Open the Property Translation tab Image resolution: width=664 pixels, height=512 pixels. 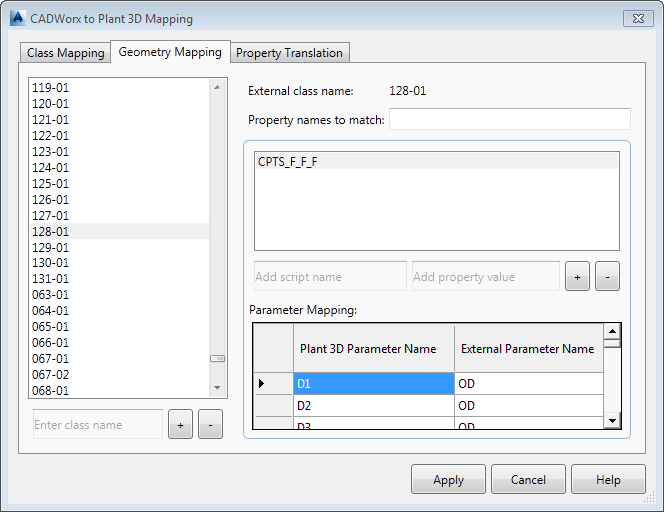(x=289, y=53)
